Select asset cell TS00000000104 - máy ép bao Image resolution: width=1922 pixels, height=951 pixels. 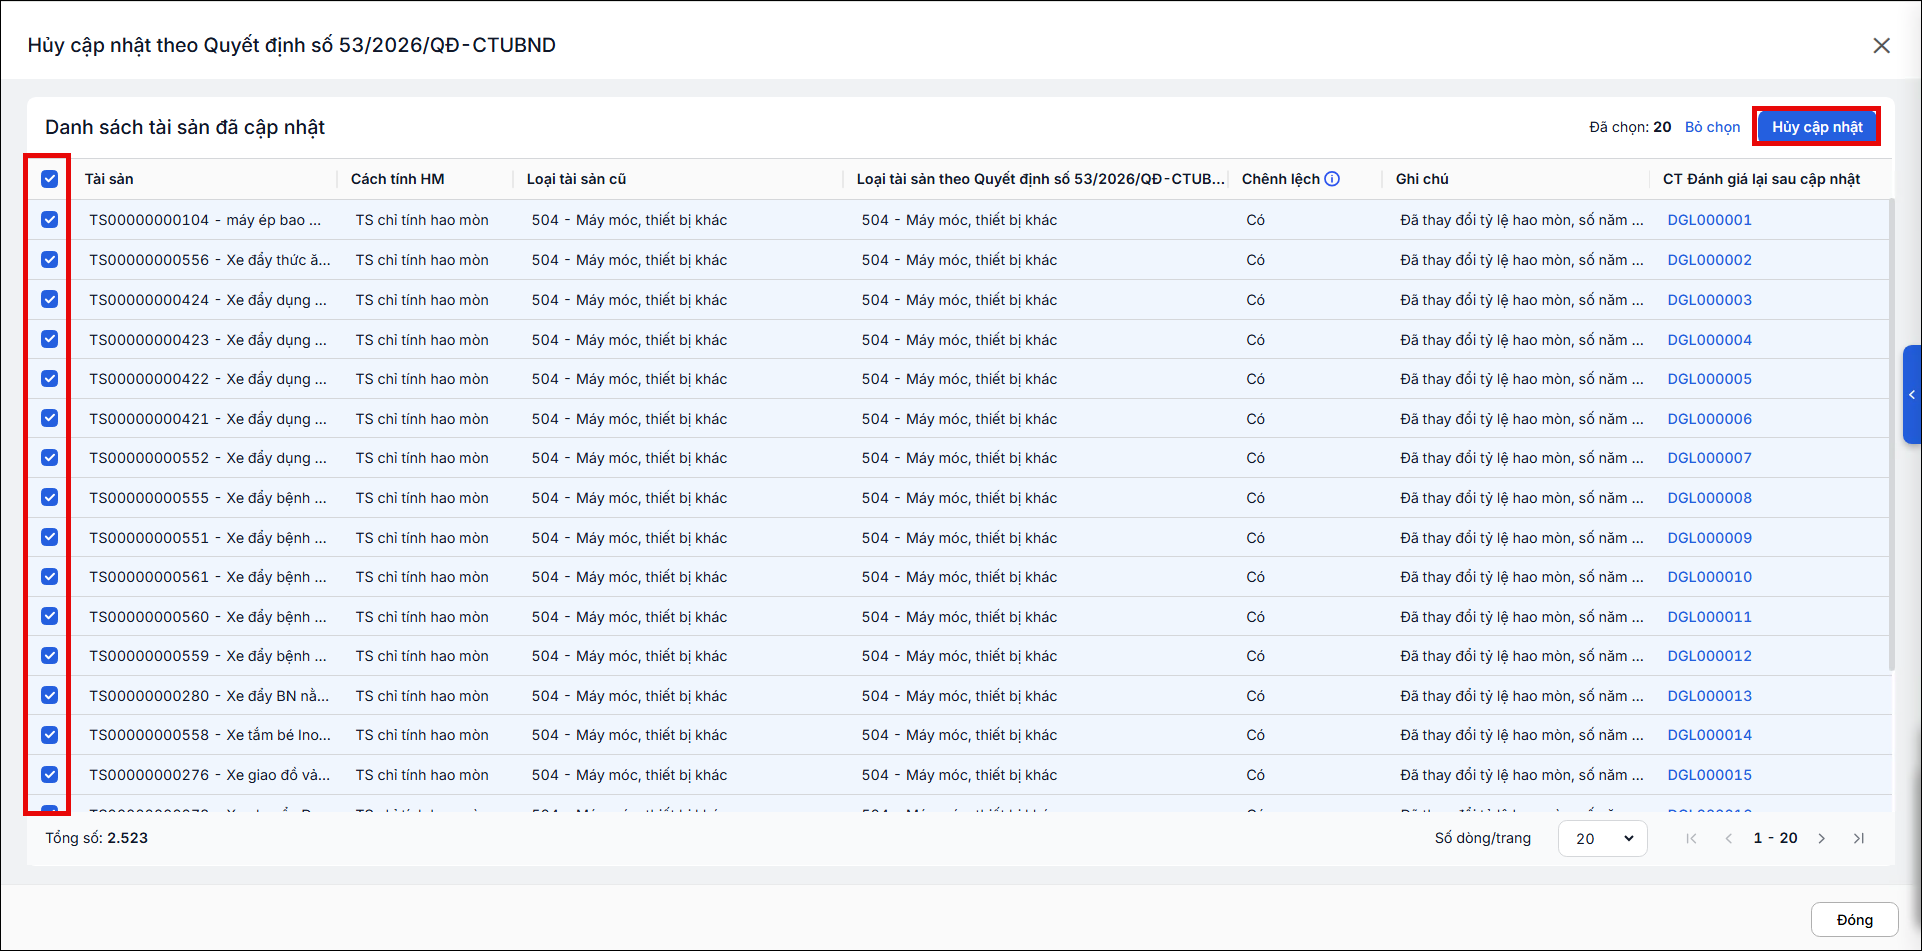tap(205, 220)
